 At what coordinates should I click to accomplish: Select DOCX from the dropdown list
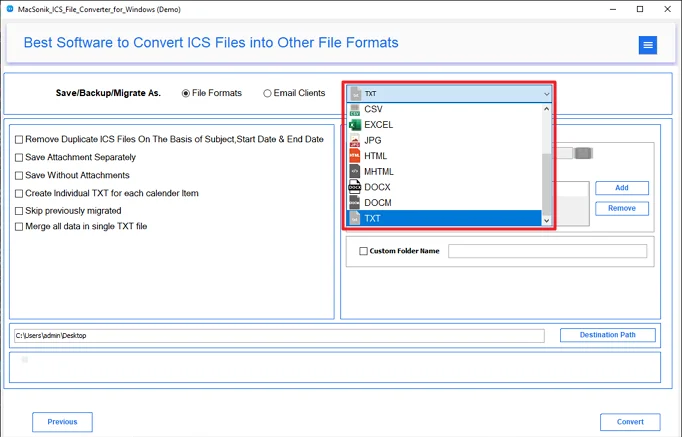pos(444,187)
